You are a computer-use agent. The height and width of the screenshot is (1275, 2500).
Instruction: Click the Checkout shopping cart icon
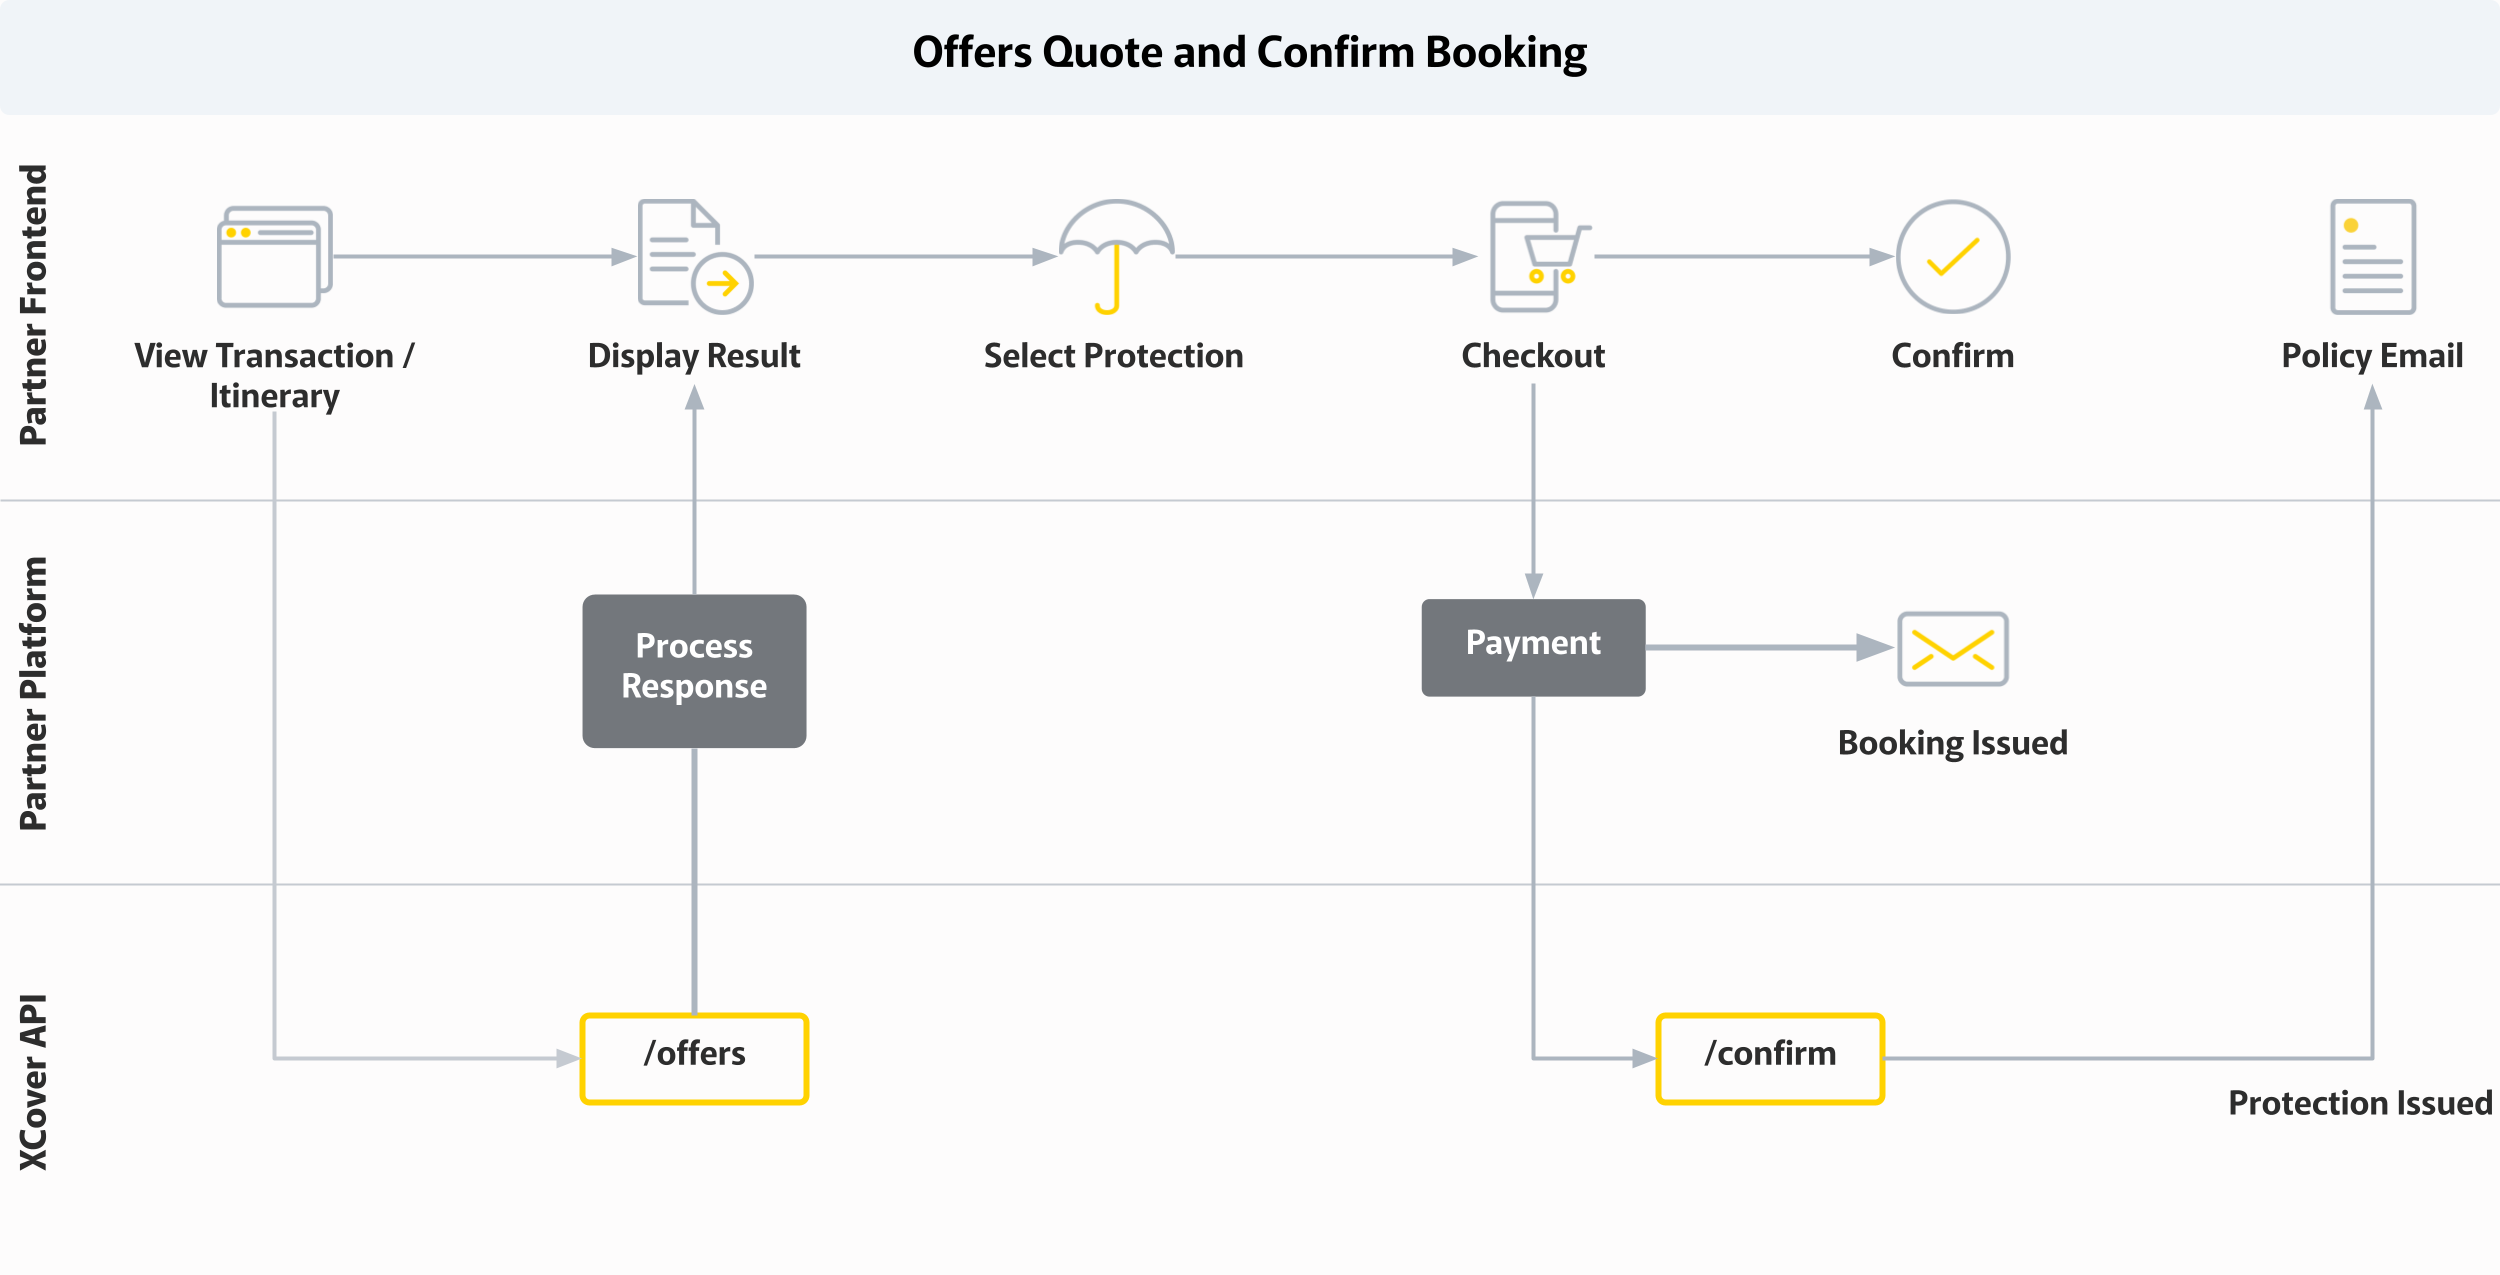coord(1537,257)
